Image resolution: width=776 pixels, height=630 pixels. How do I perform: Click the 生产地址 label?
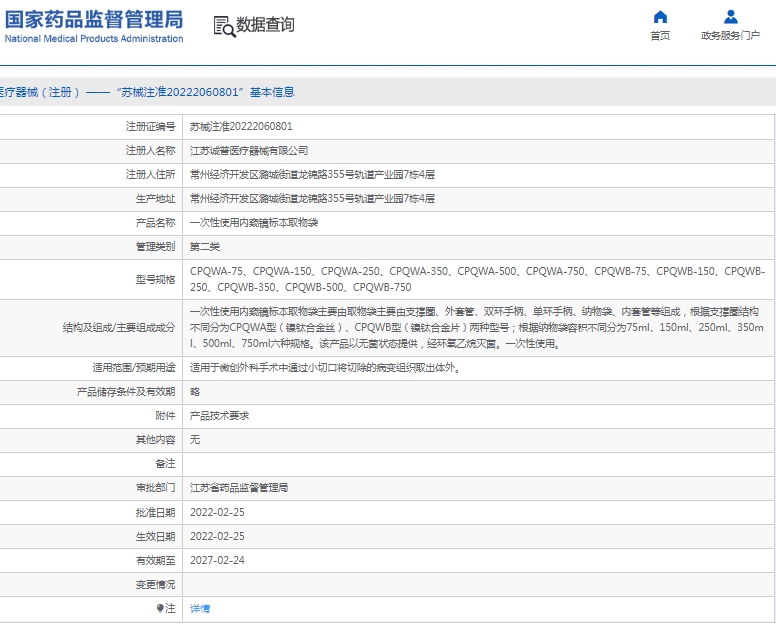tap(155, 198)
